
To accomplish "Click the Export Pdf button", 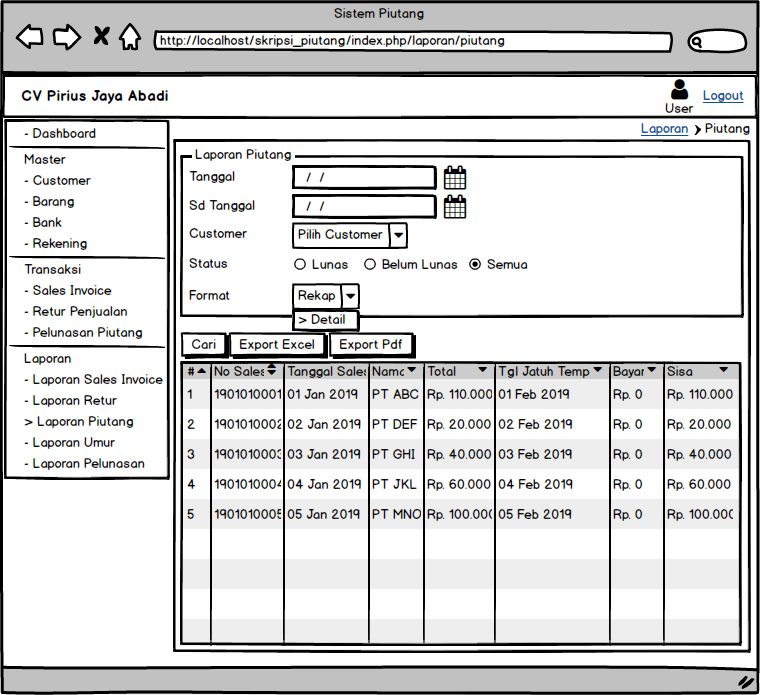I will coord(371,345).
